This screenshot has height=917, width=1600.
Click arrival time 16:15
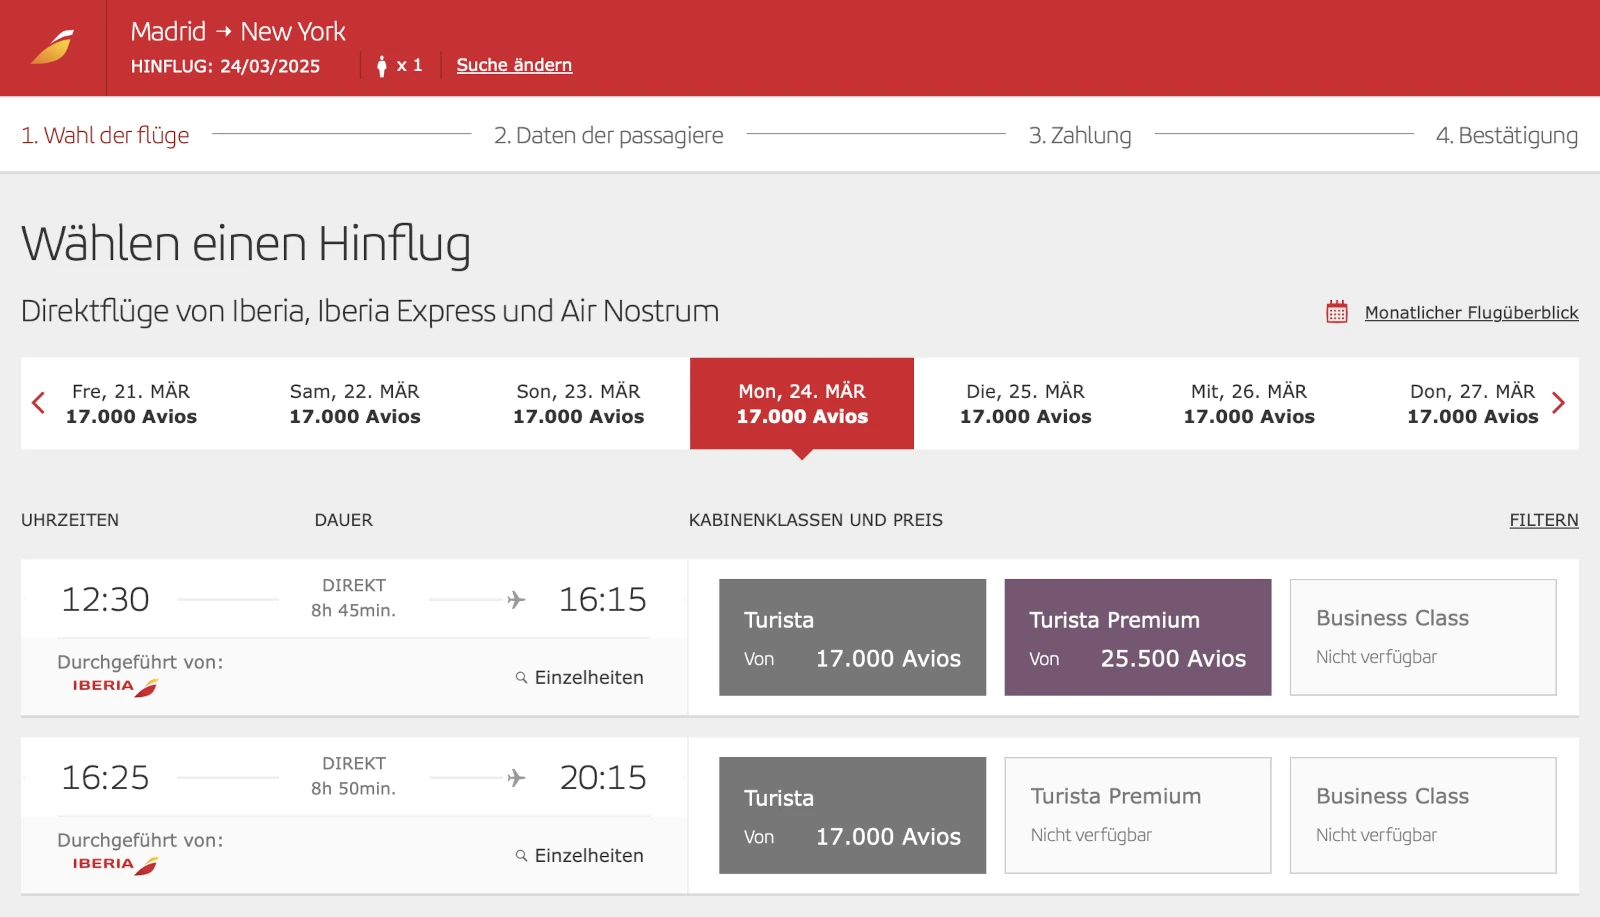pyautogui.click(x=602, y=599)
